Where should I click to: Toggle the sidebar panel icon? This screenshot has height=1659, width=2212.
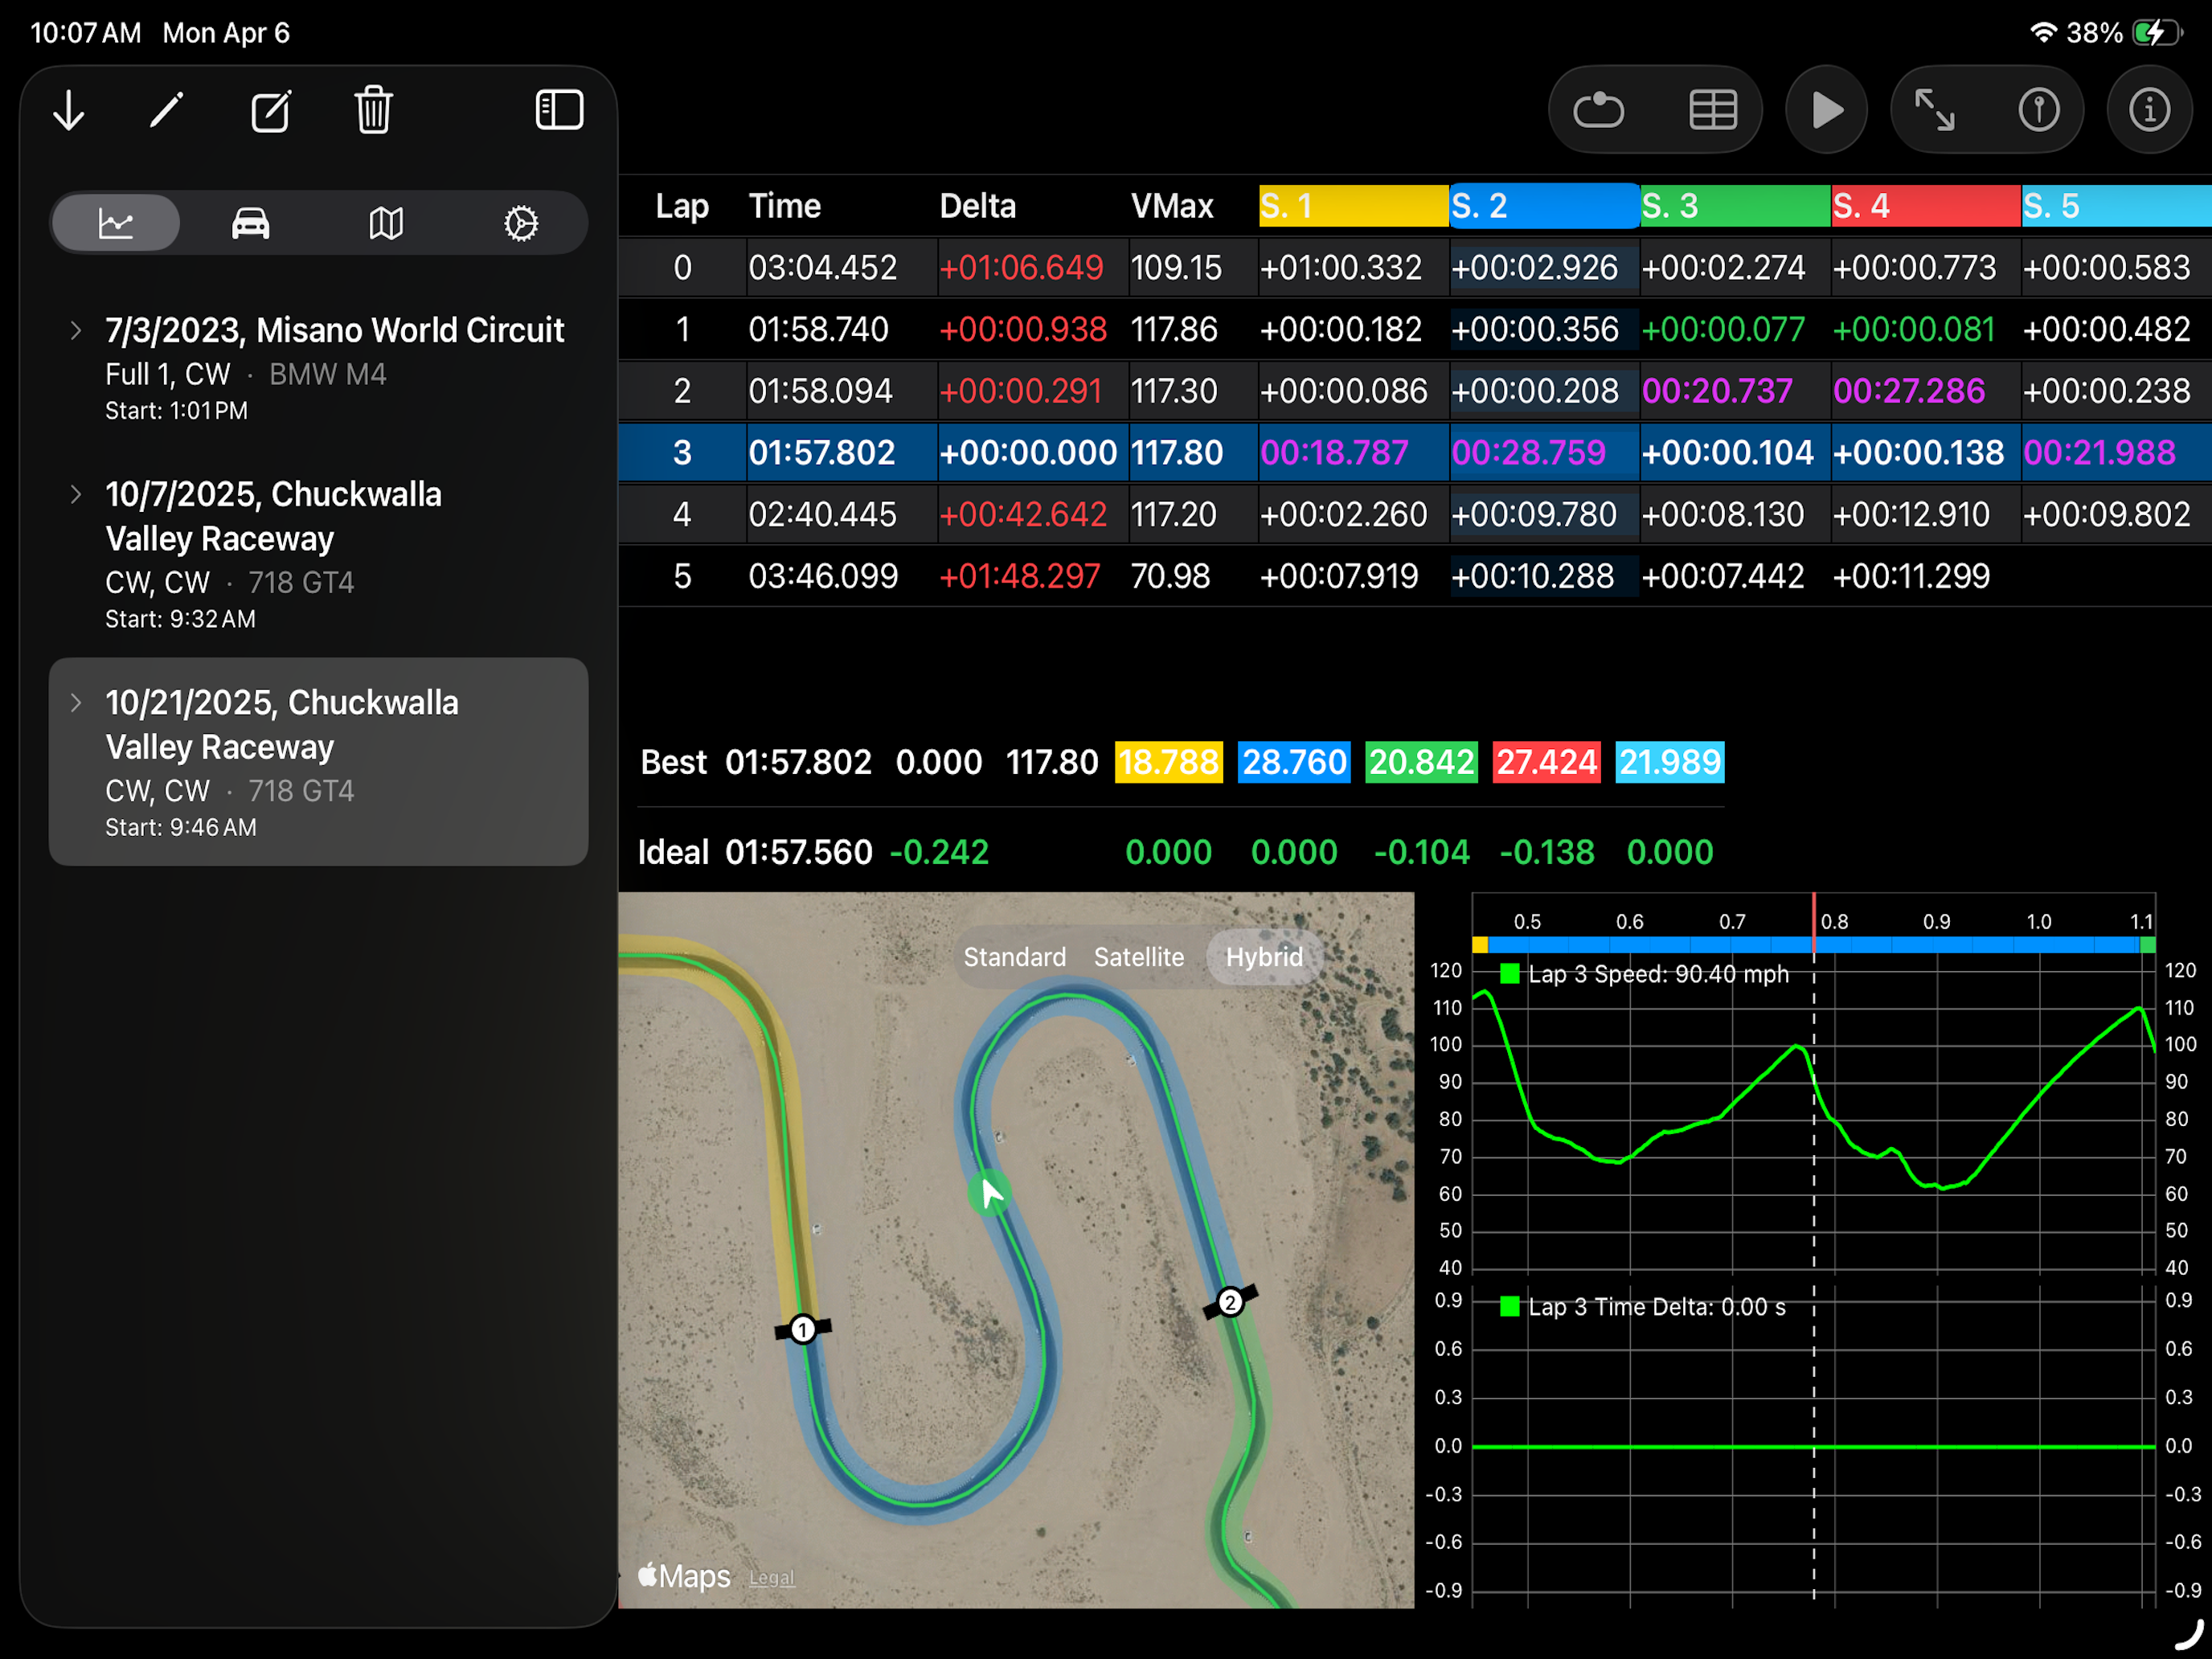pos(559,110)
